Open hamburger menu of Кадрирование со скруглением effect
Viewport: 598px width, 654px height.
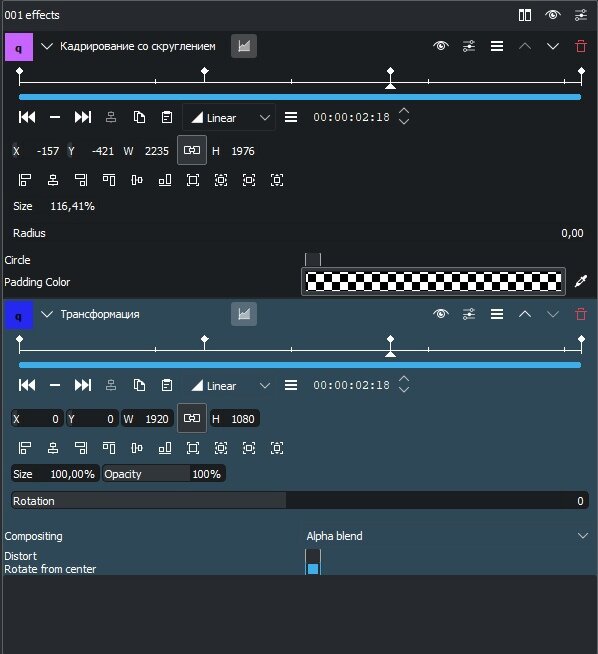pyautogui.click(x=497, y=46)
